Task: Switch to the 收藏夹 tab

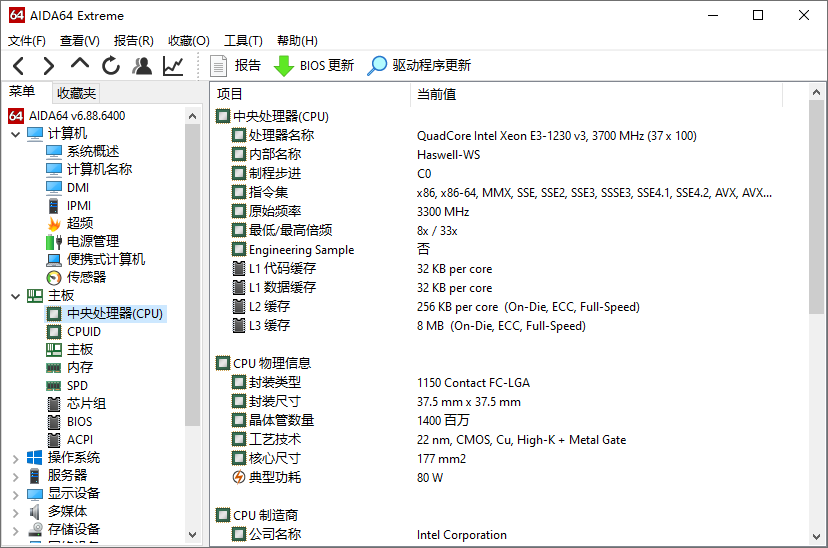Action: [x=76, y=93]
